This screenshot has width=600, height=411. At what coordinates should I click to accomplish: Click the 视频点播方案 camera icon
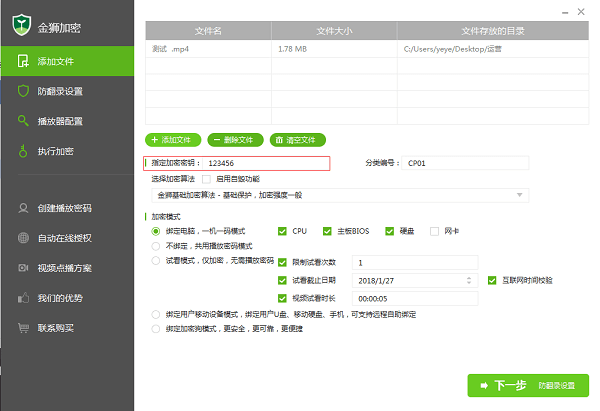click(23, 268)
